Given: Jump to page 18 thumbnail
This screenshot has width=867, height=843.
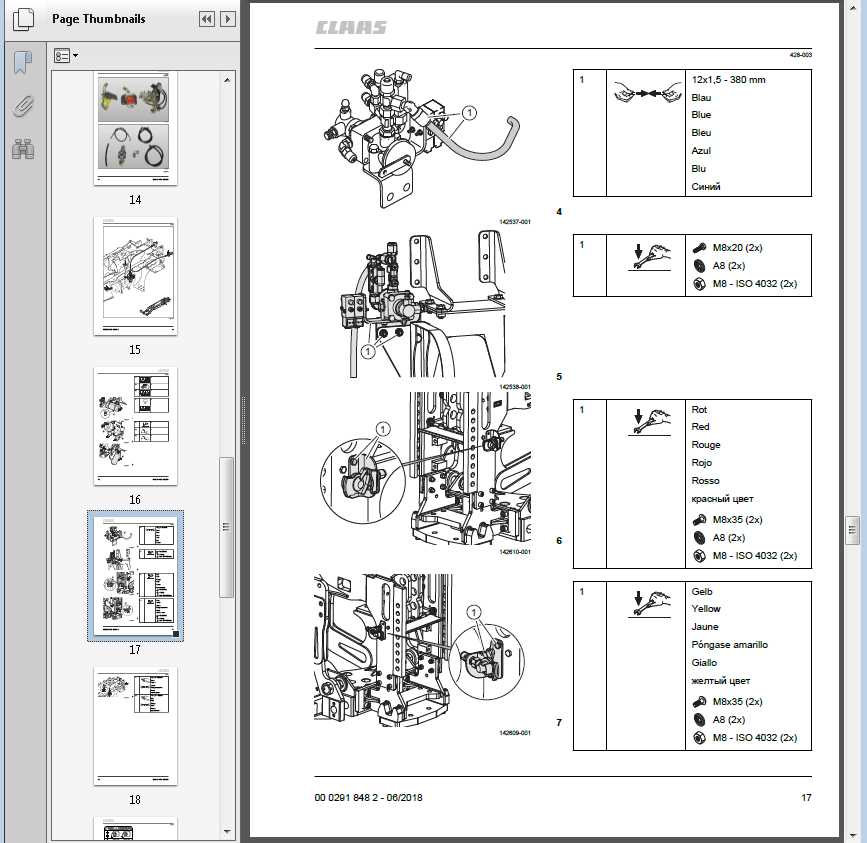Looking at the screenshot, I should pyautogui.click(x=134, y=726).
